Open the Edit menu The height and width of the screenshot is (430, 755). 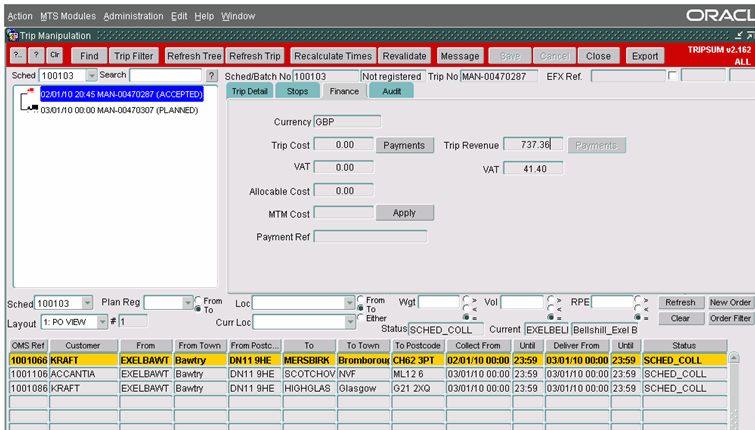coord(179,16)
